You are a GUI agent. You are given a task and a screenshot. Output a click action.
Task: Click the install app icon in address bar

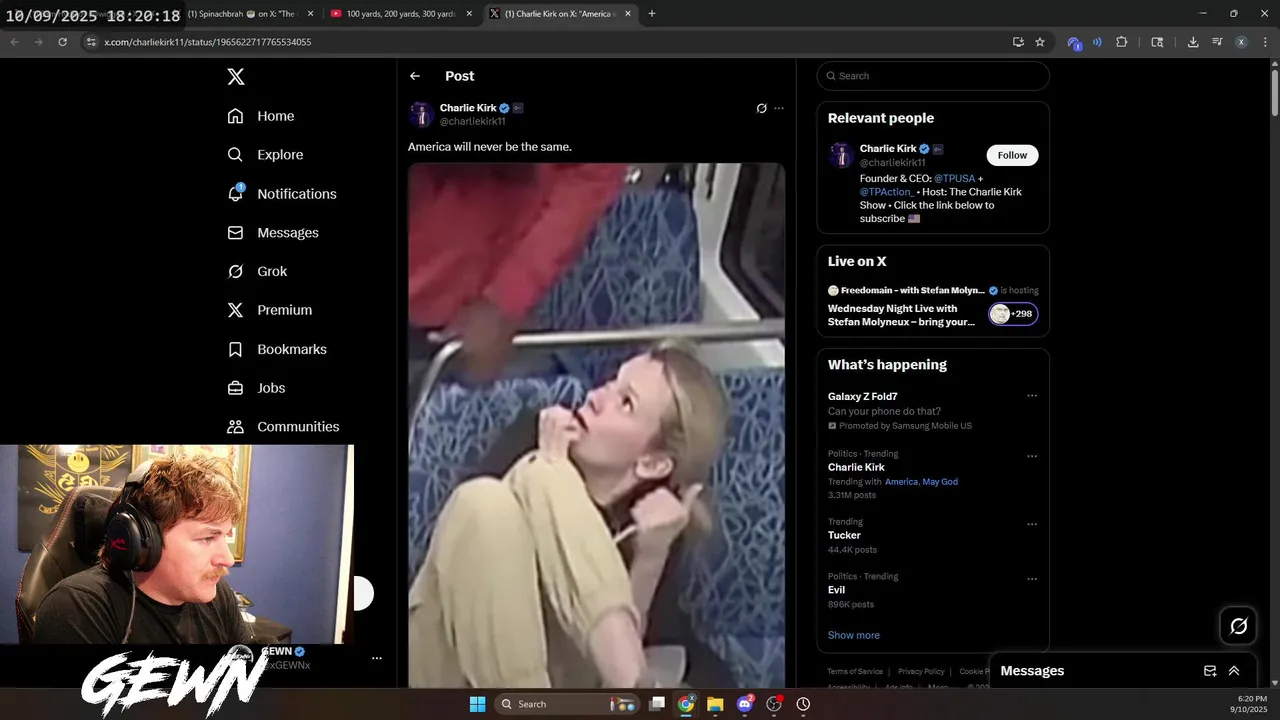pyautogui.click(x=1018, y=42)
